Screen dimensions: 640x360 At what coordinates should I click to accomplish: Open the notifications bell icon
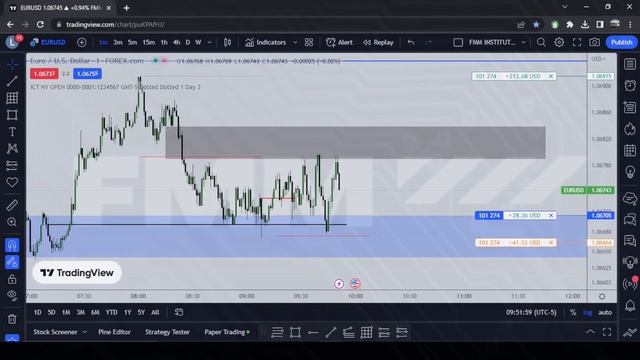[630, 305]
